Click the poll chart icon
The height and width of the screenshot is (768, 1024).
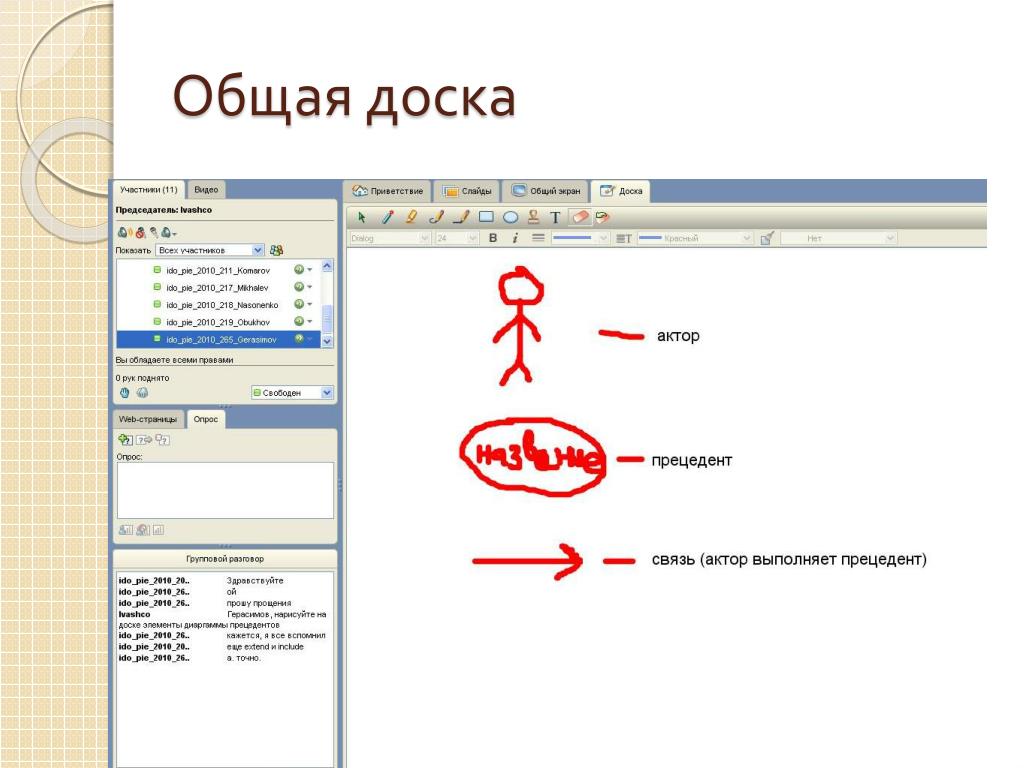[159, 530]
